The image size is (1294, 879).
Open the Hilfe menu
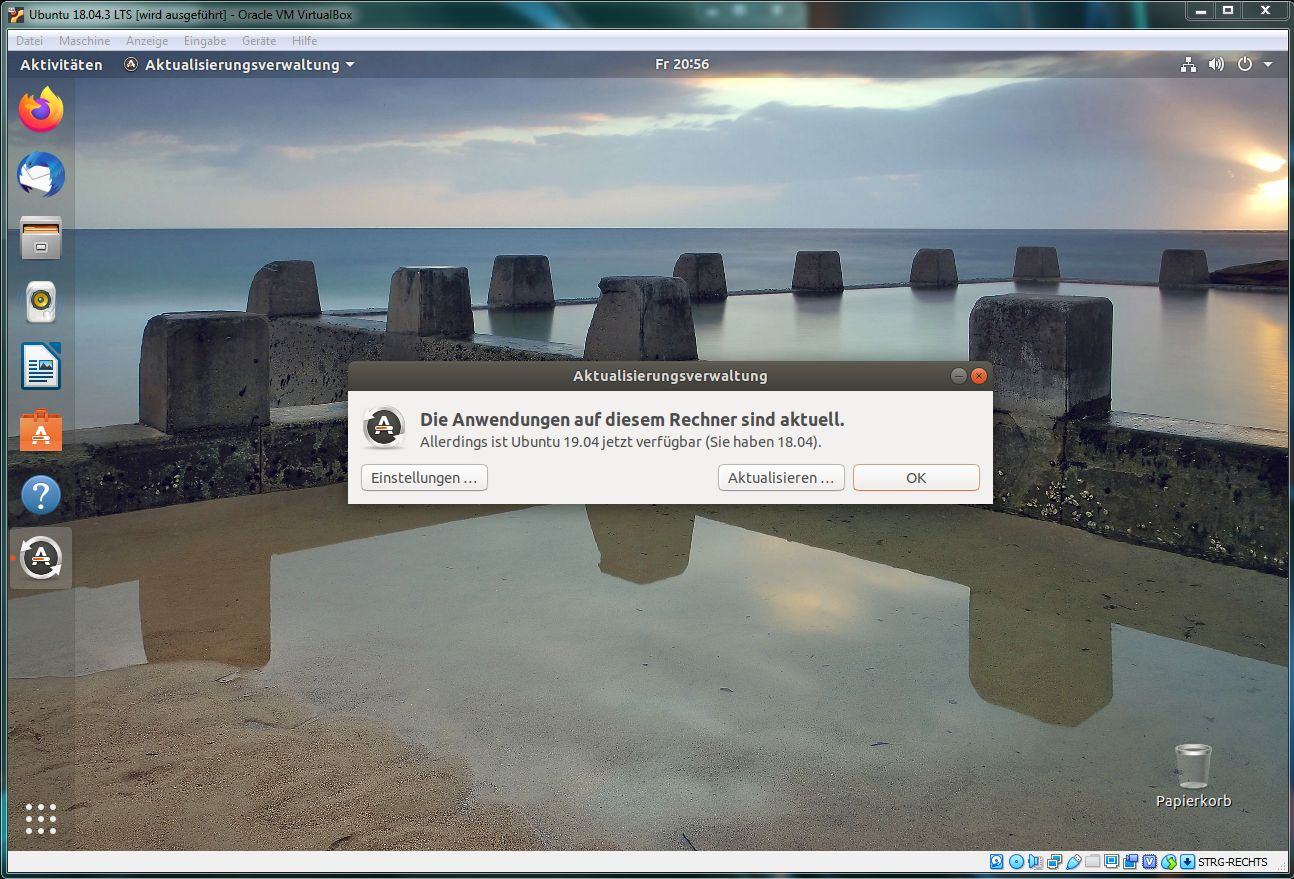304,41
